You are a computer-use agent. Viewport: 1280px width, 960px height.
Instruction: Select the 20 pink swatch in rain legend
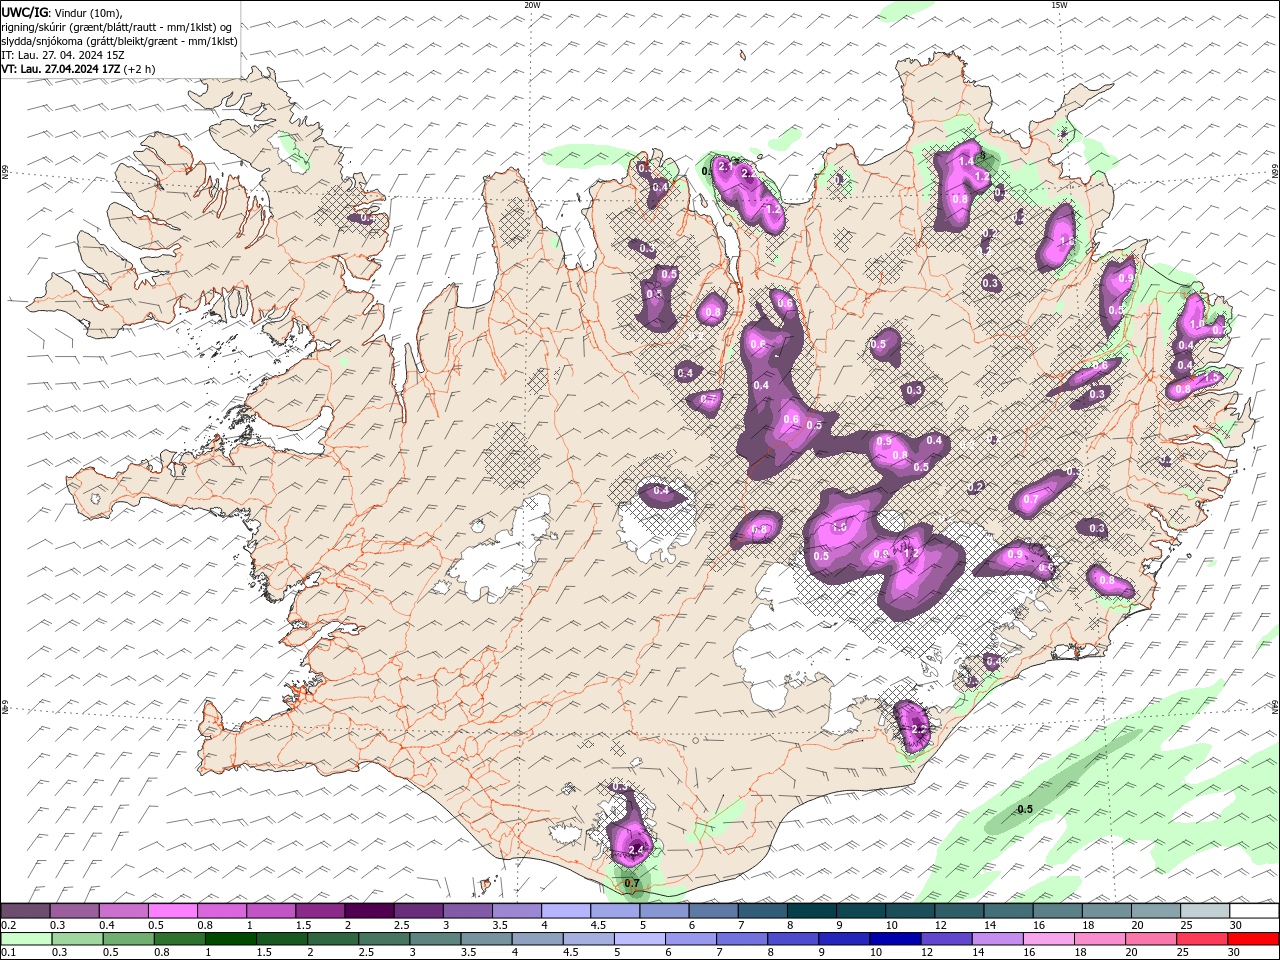1150,939
